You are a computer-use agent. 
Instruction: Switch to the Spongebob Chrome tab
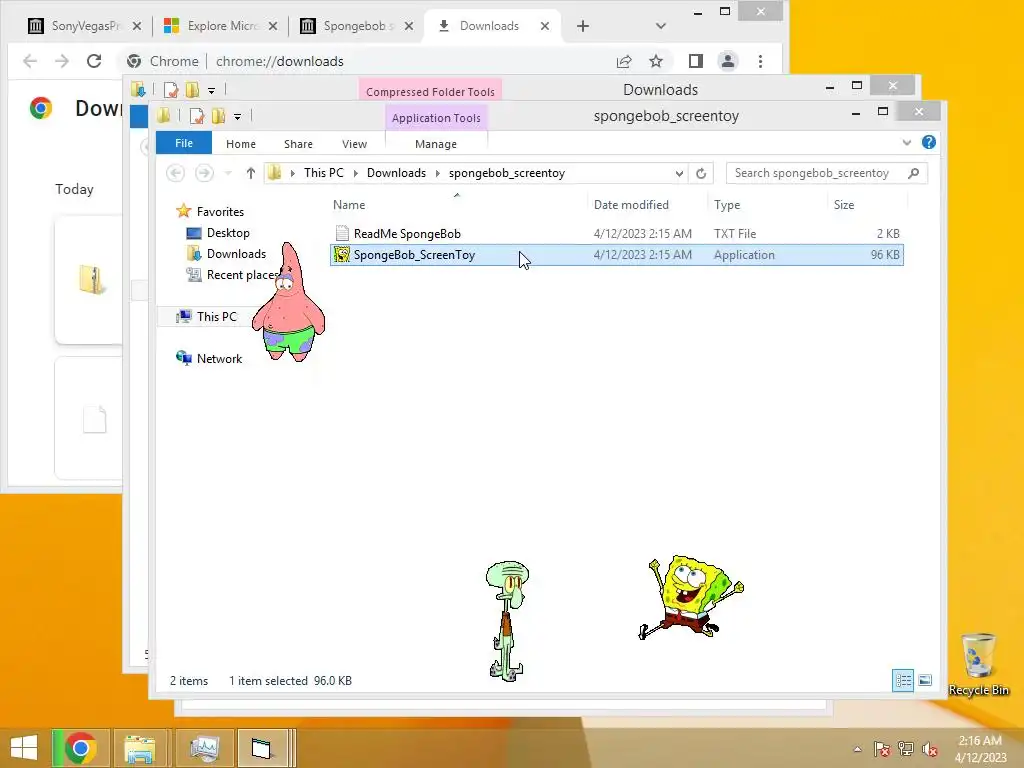pos(357,26)
